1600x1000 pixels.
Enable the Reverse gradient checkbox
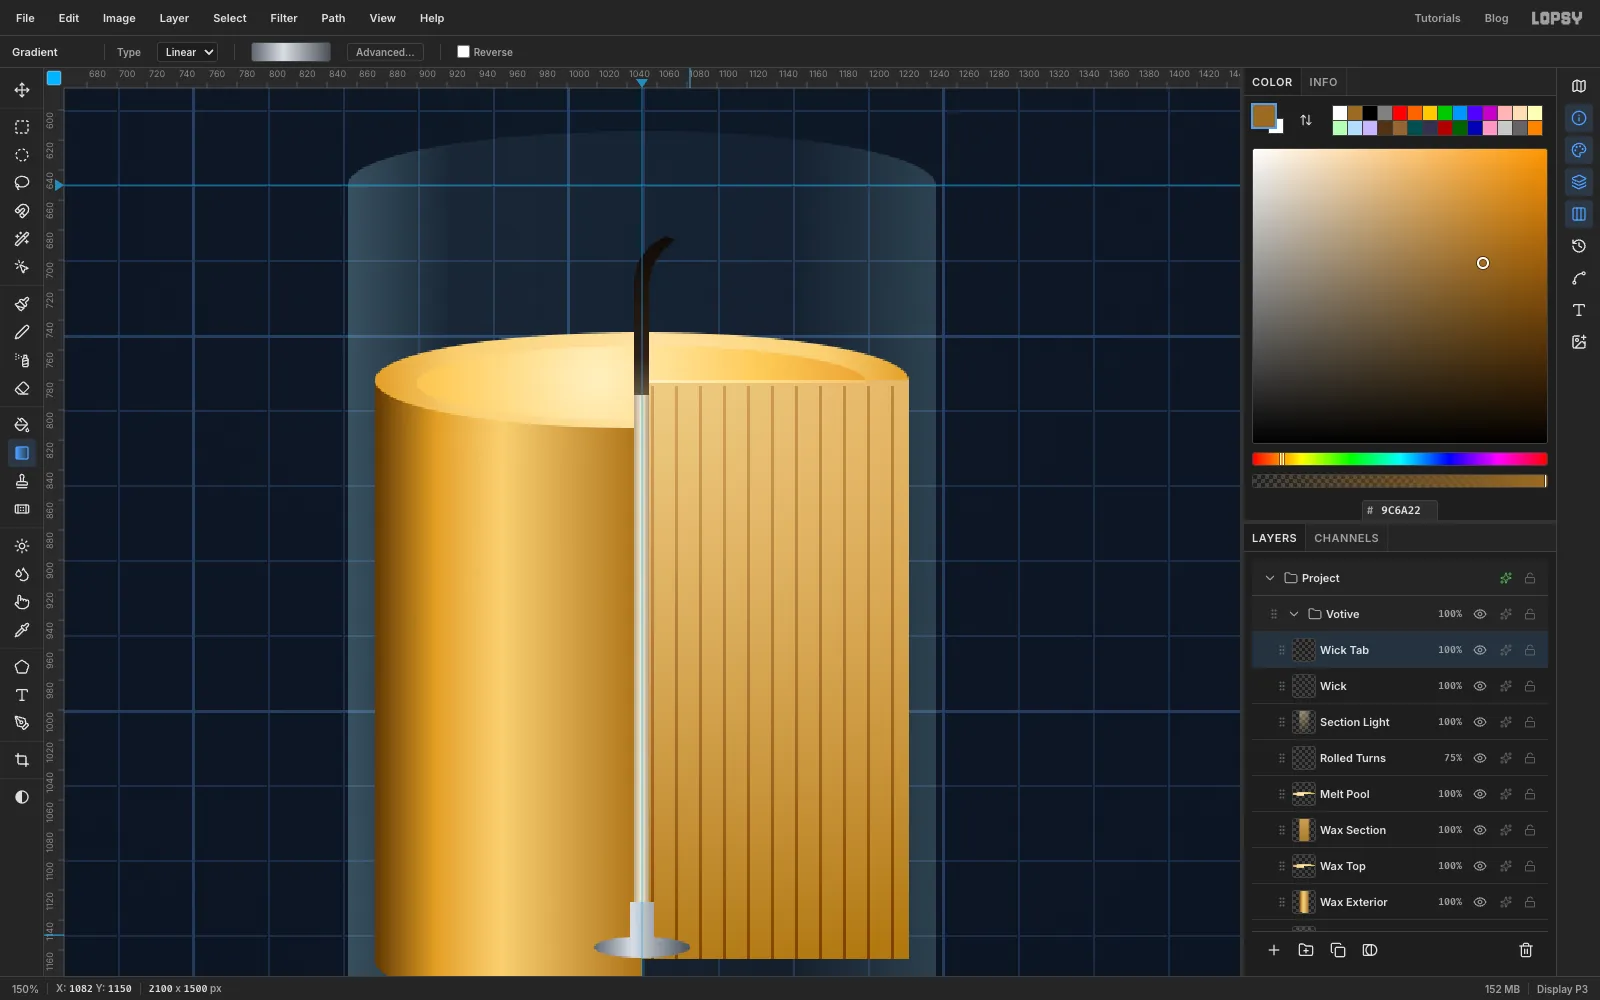click(464, 52)
